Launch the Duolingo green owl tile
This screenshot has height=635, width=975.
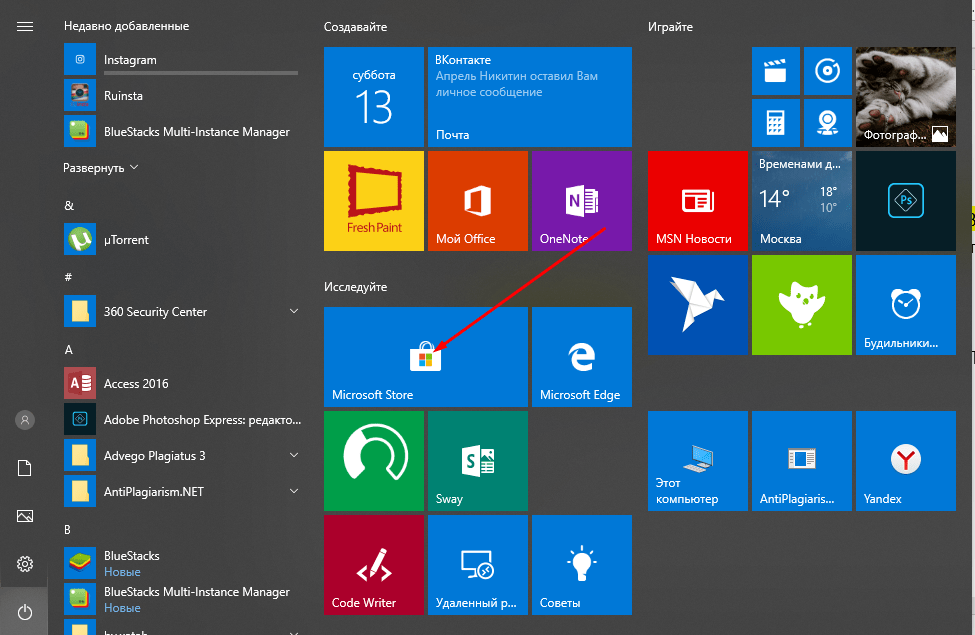pos(802,305)
